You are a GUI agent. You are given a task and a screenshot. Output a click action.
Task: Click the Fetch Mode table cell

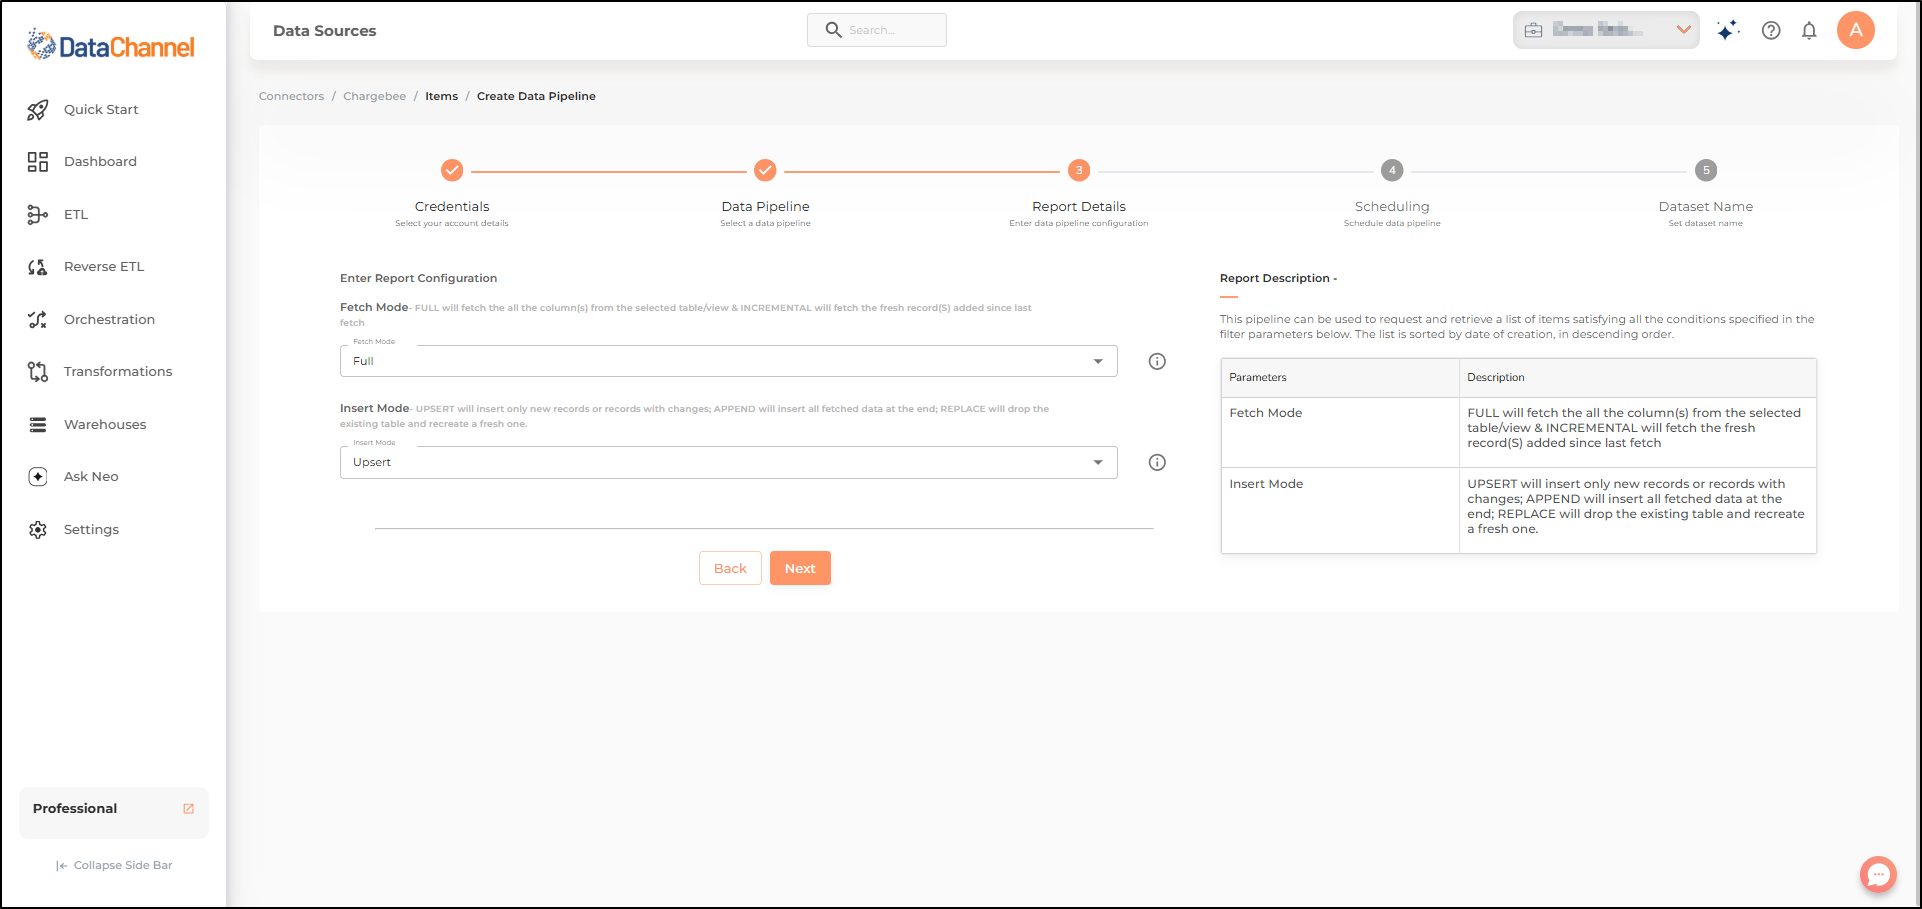pos(1340,432)
